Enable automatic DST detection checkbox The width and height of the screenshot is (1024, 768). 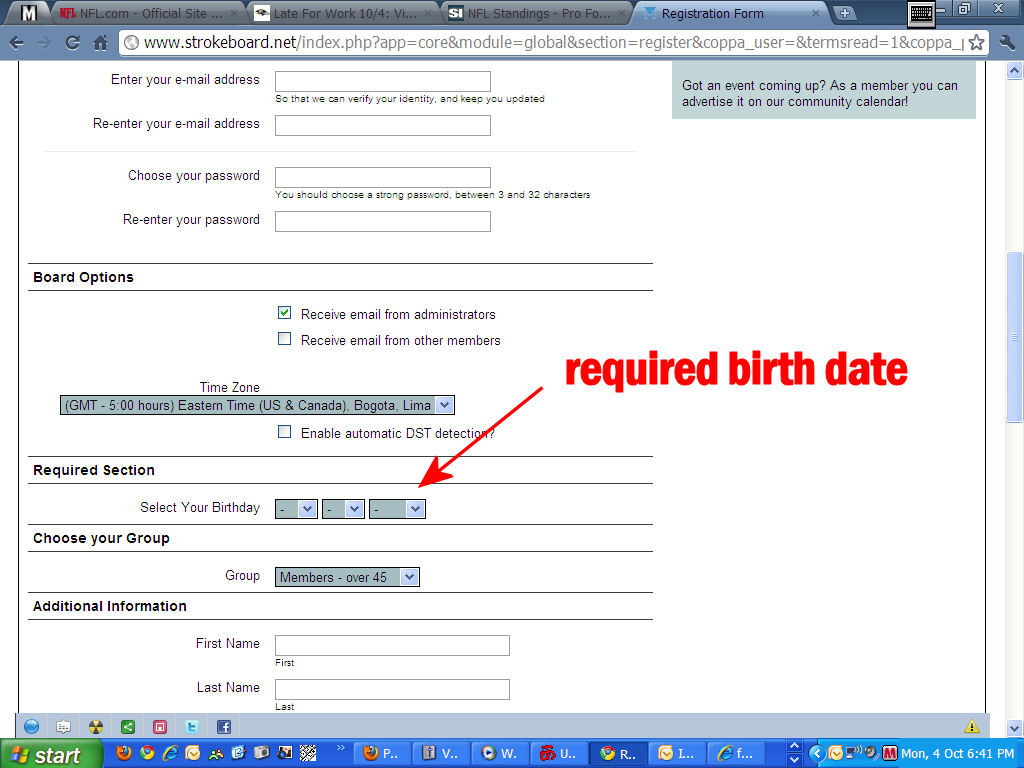[x=285, y=432]
